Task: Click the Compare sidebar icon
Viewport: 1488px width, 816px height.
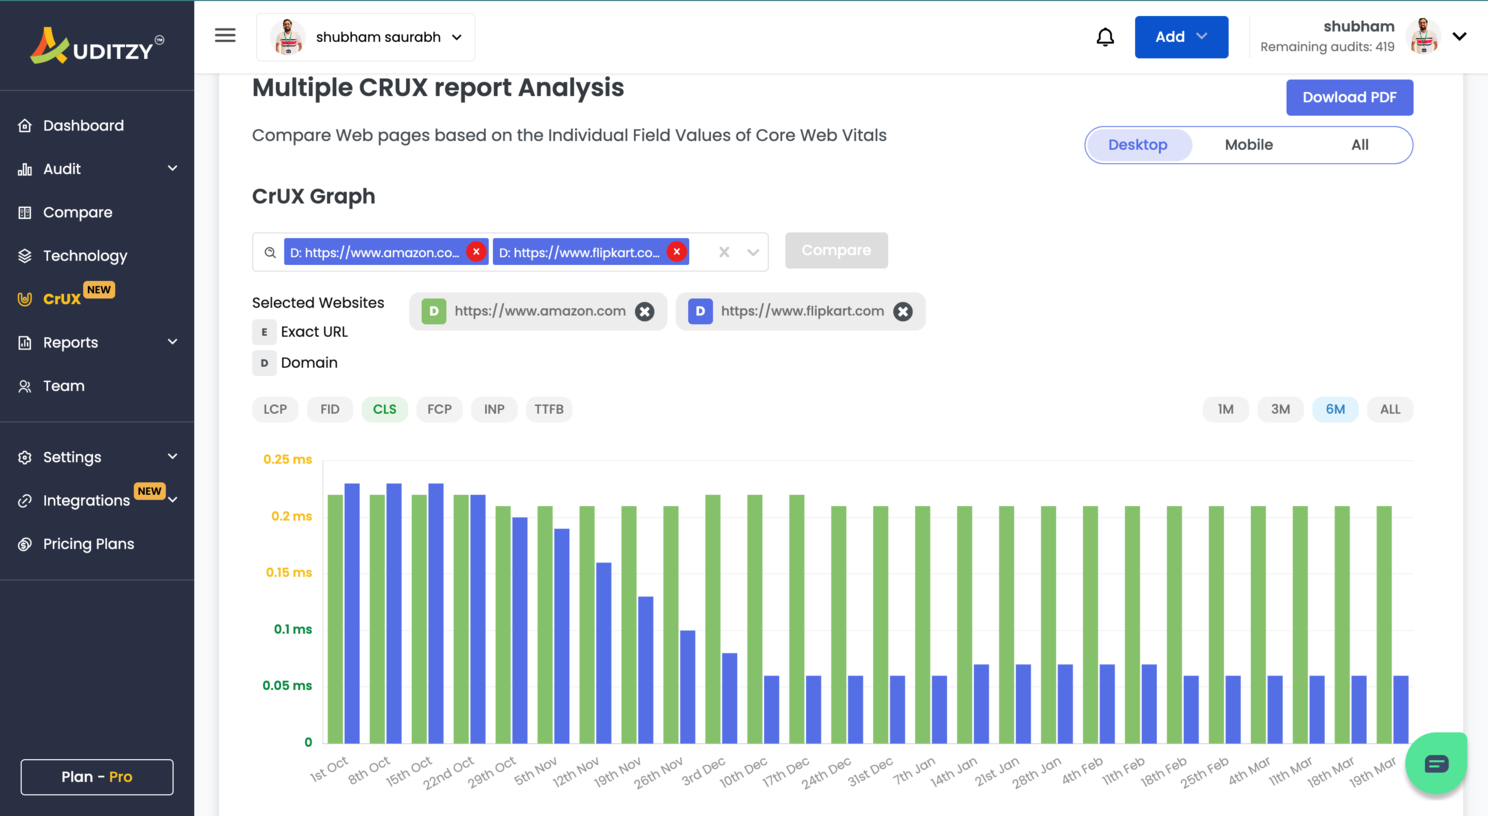Action: point(25,213)
